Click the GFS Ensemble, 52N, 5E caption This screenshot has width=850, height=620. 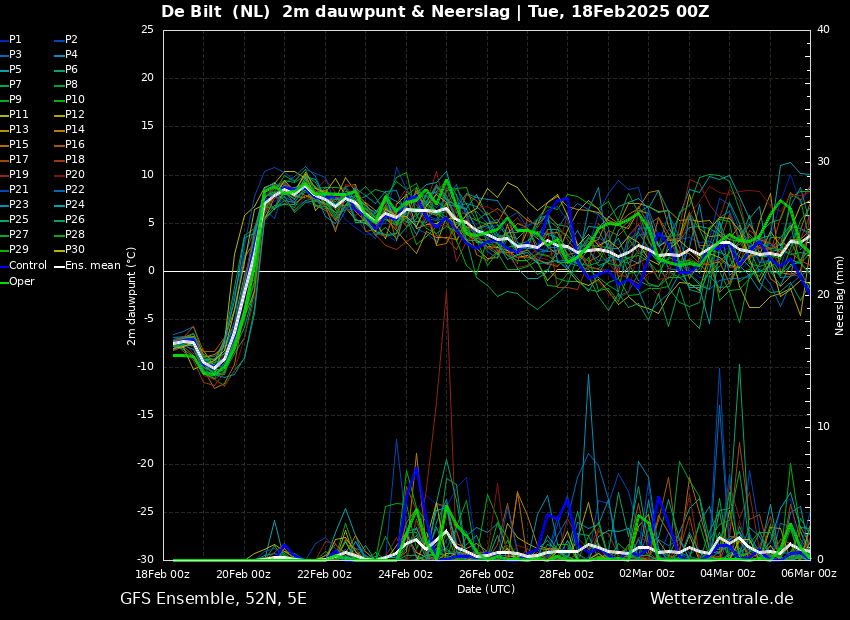pyautogui.click(x=213, y=599)
